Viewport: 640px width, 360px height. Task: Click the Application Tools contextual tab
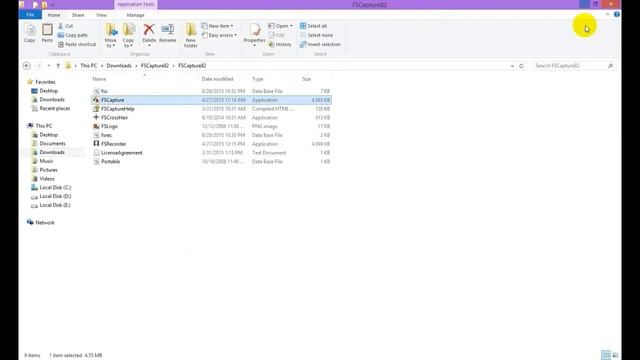point(136,4)
